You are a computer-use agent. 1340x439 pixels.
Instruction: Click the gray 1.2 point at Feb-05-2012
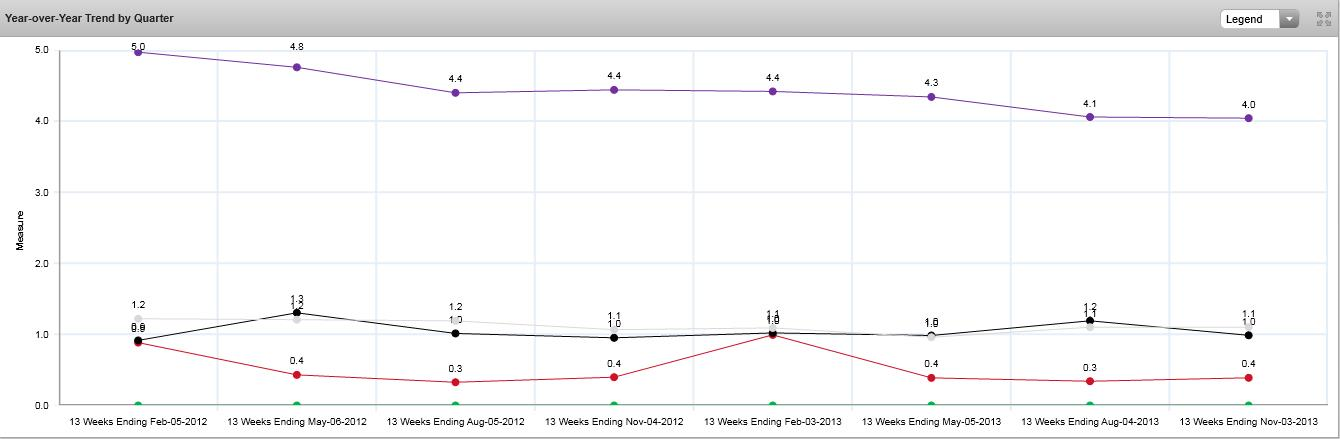pos(138,319)
